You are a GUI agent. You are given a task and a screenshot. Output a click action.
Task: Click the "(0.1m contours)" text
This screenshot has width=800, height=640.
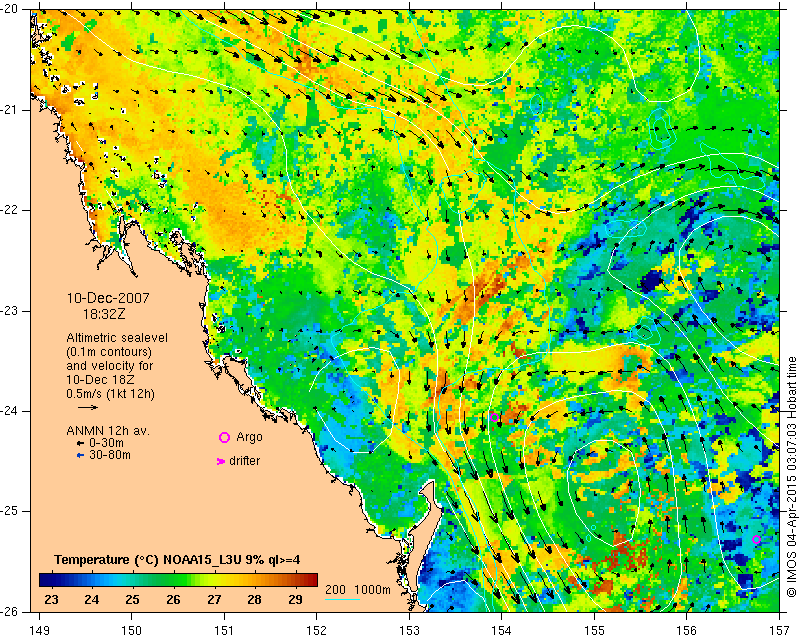coord(109,352)
